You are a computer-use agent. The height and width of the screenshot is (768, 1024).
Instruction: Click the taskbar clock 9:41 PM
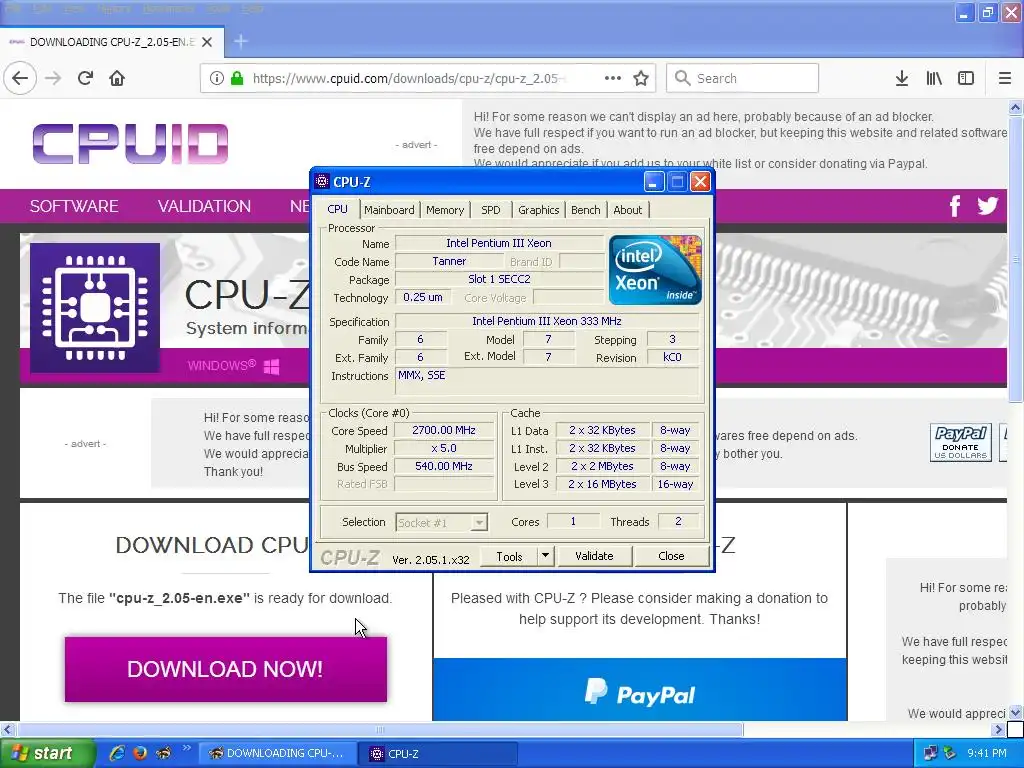(987, 753)
